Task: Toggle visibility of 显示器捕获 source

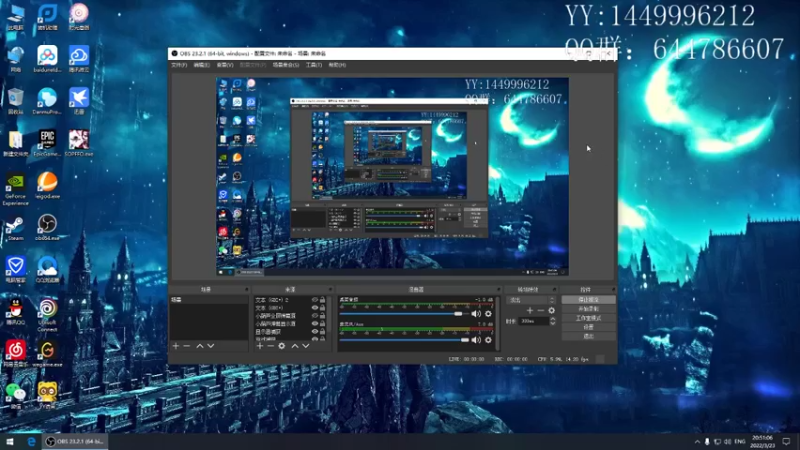Action: click(x=315, y=331)
